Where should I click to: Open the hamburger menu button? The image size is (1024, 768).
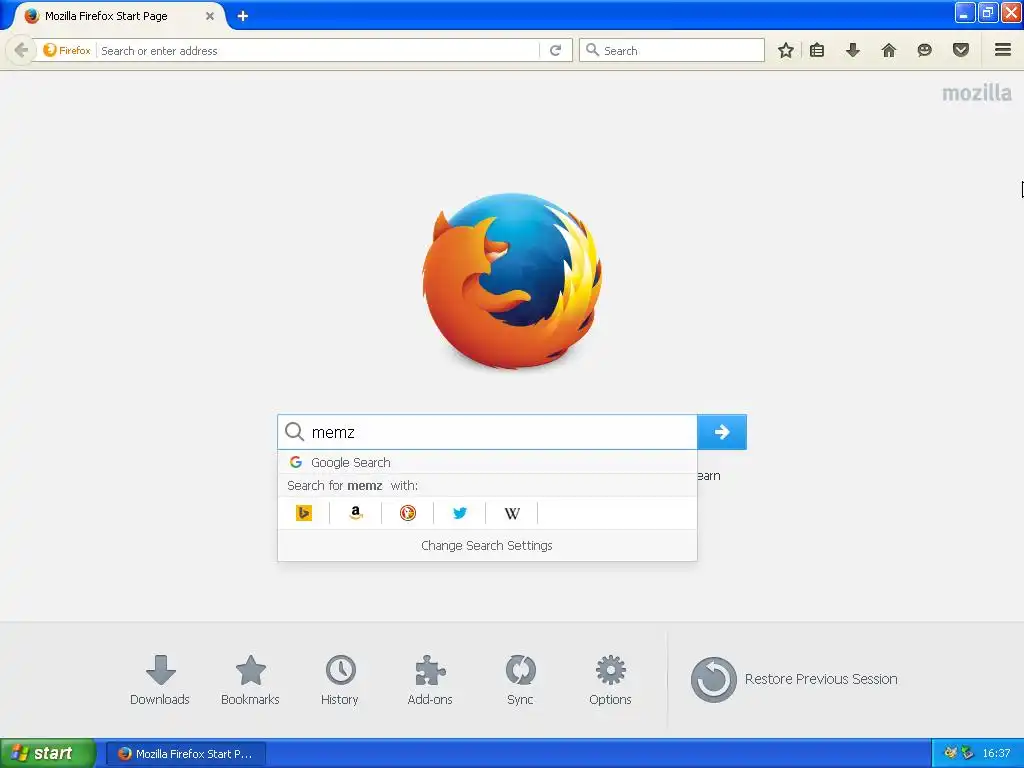pos(1003,50)
